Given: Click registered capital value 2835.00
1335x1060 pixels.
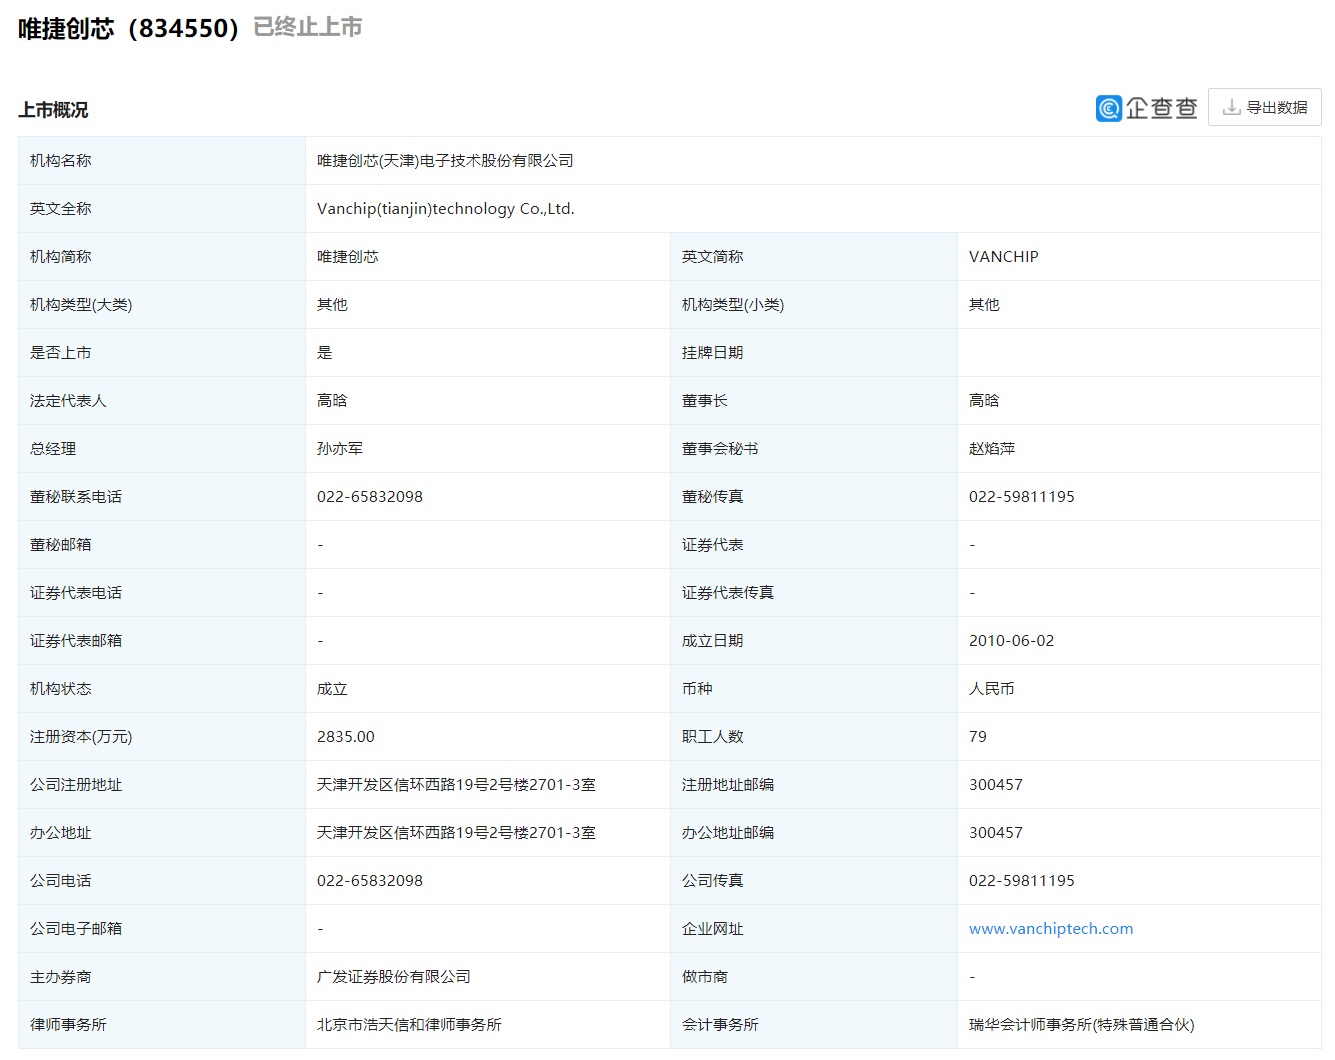Looking at the screenshot, I should click(346, 737).
